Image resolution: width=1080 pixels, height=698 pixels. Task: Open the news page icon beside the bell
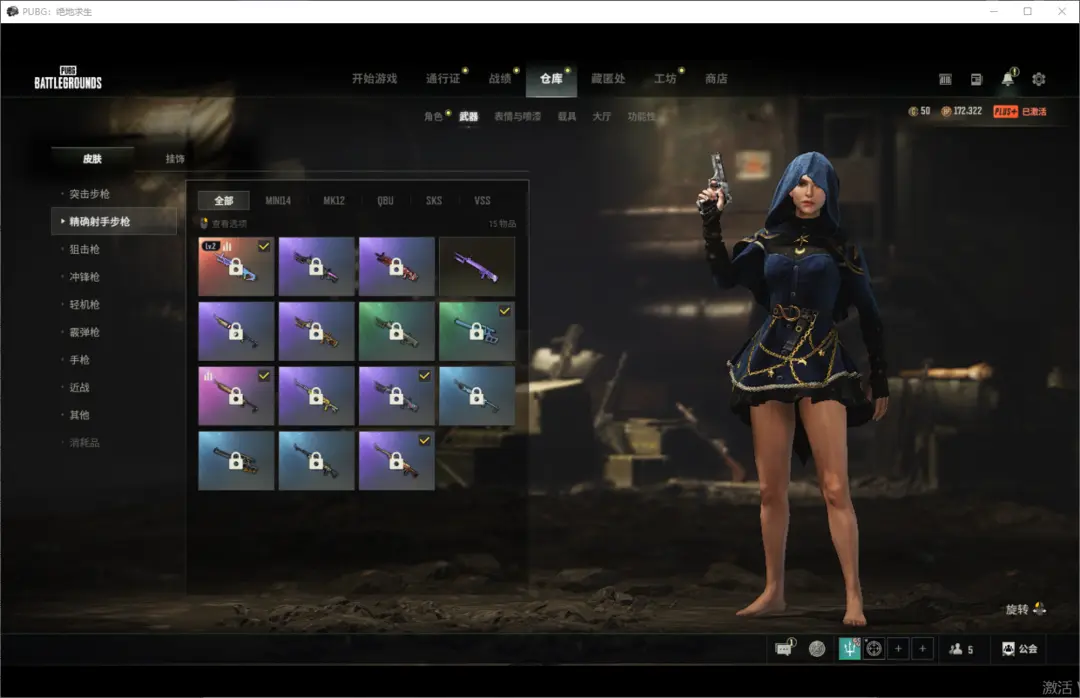pos(977,79)
